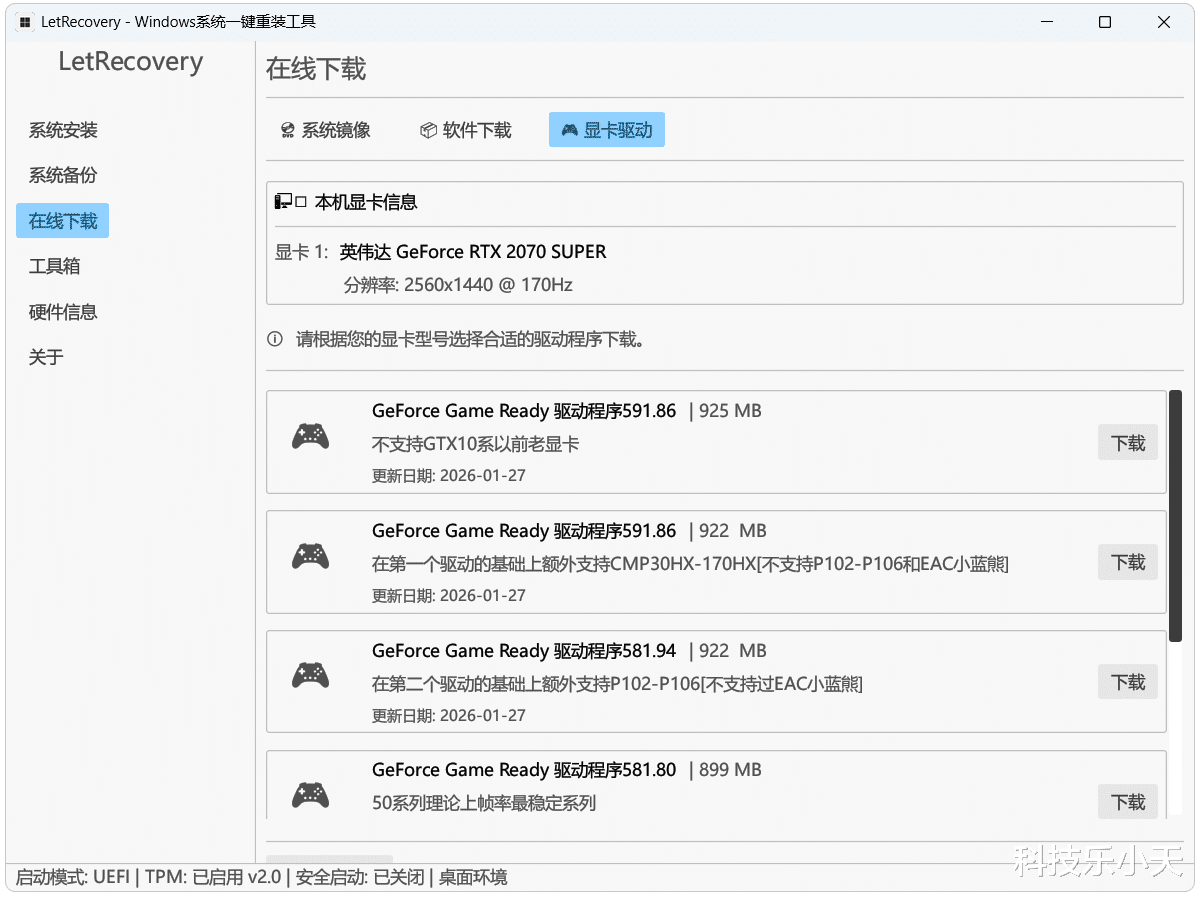The width and height of the screenshot is (1201, 900).
Task: Download the 591.86 driver sized 925 MB
Action: coord(1128,443)
